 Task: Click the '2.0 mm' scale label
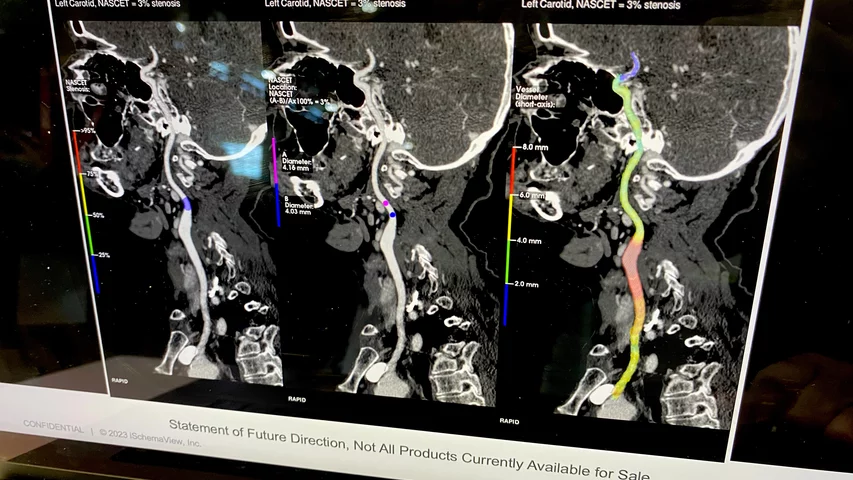coord(526,284)
